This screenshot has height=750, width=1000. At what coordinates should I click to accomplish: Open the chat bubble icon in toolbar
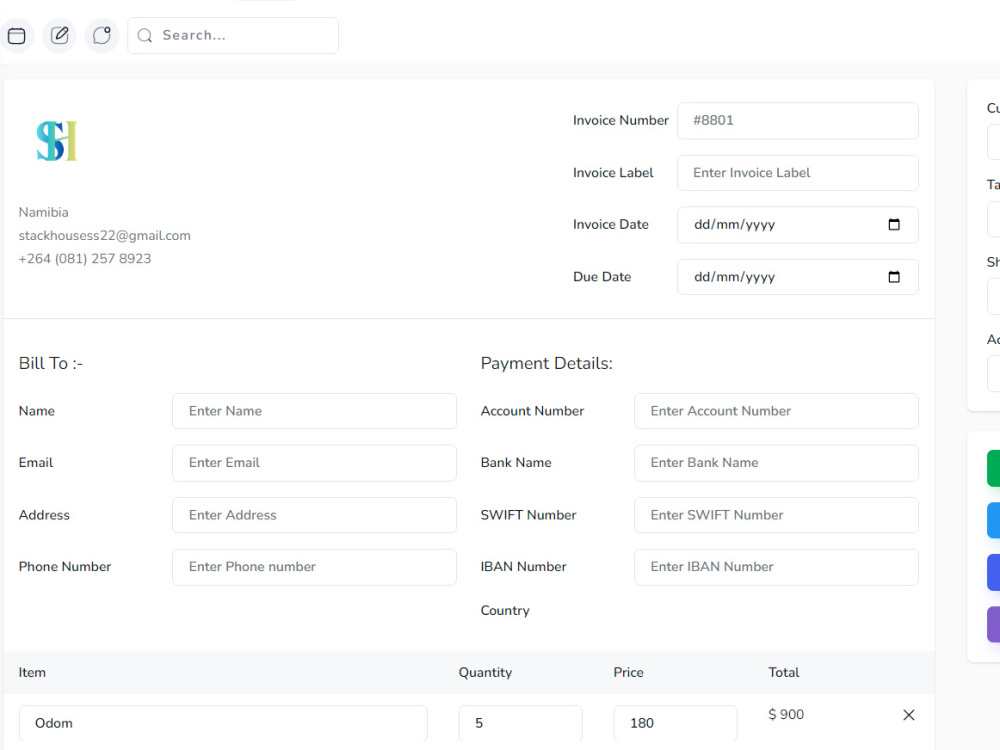(102, 35)
